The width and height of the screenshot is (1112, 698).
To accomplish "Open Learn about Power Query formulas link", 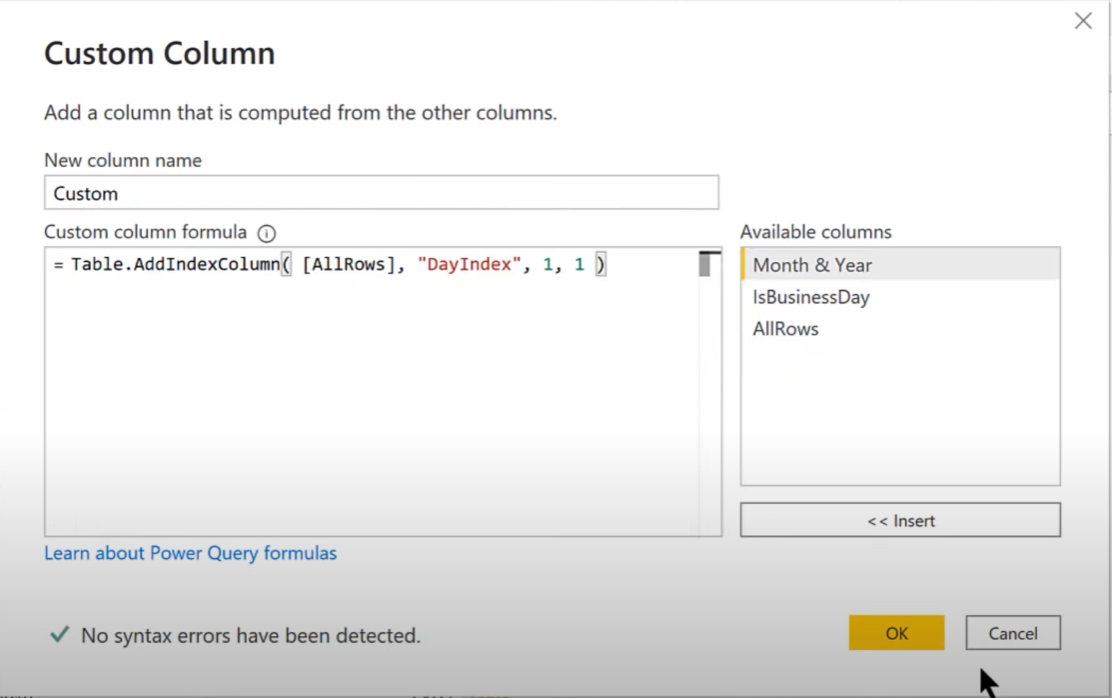I will [190, 553].
